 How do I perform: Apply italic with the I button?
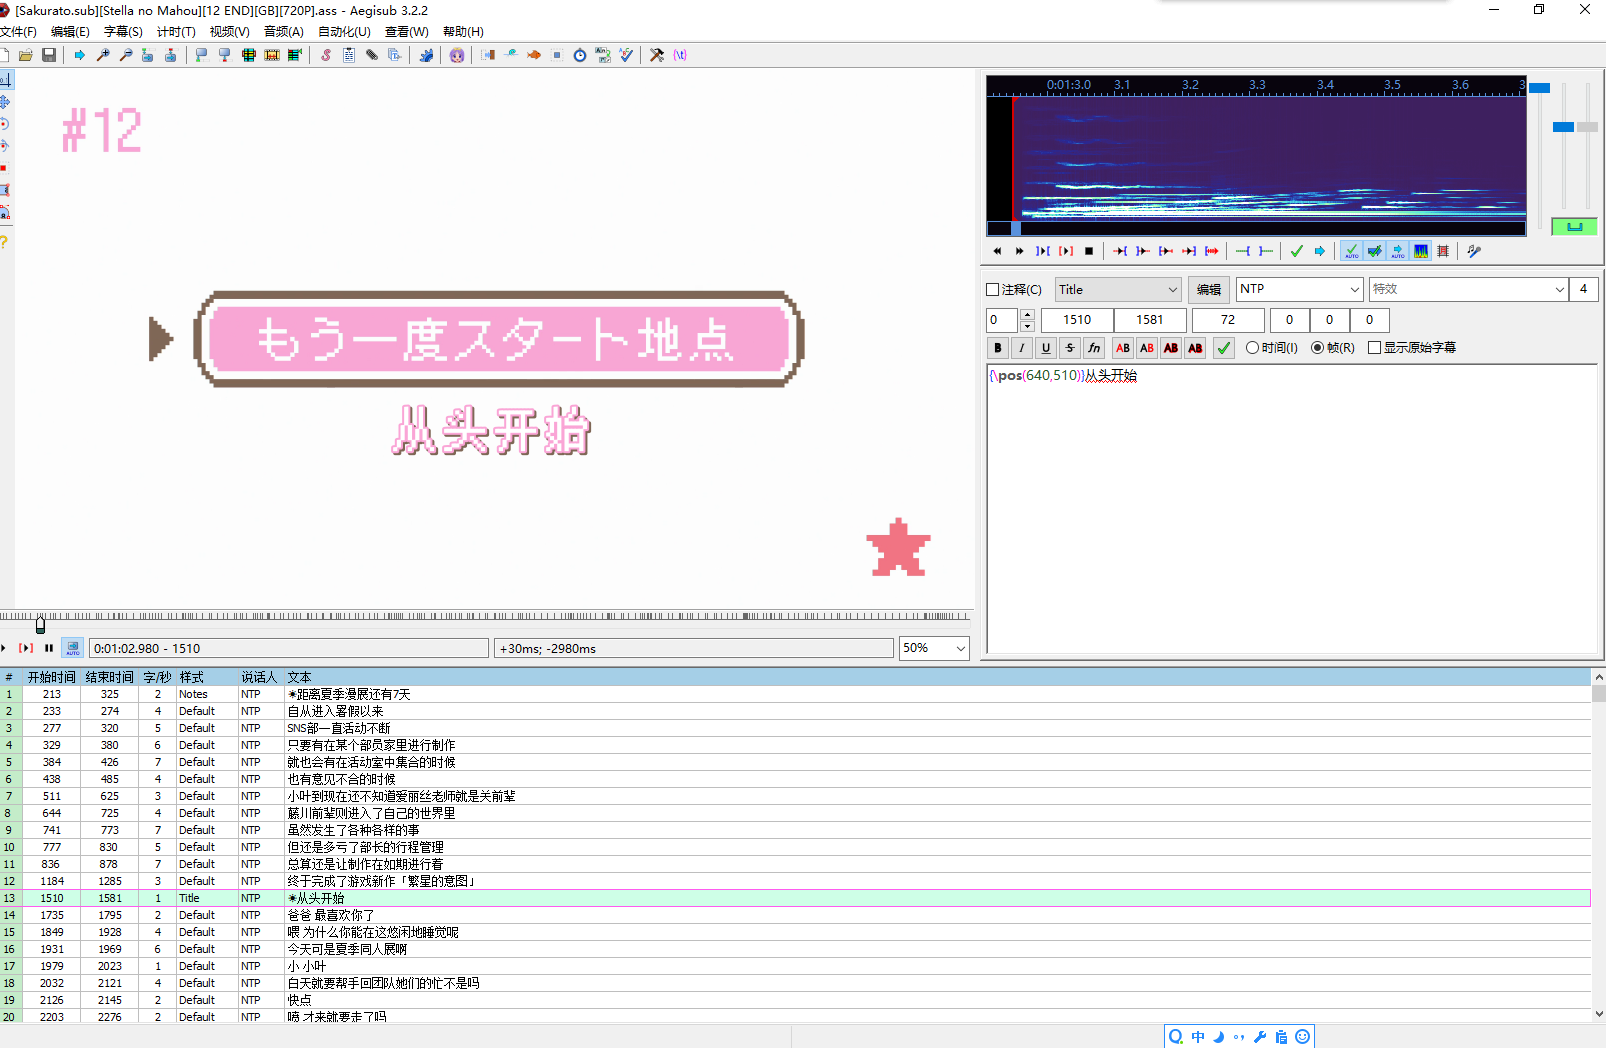tap(1022, 348)
